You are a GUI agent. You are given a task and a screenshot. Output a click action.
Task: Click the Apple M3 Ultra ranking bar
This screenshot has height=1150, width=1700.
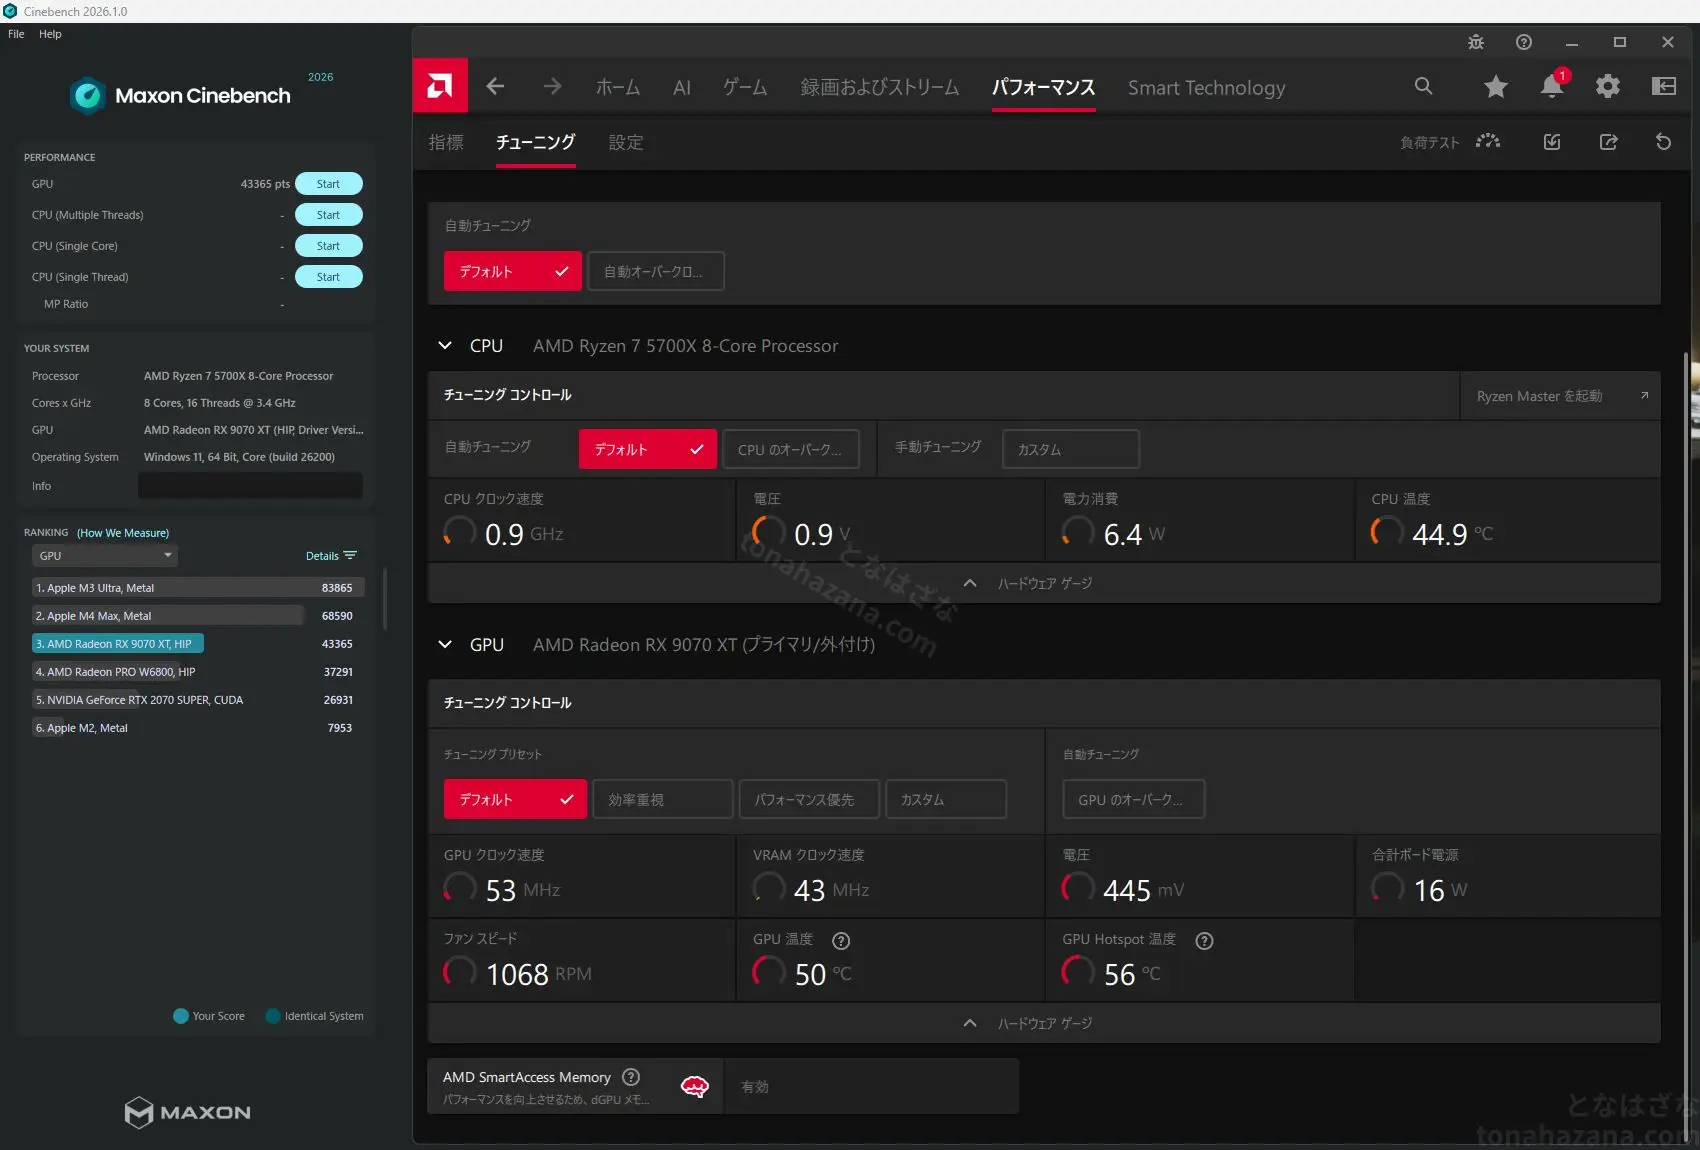pos(197,588)
